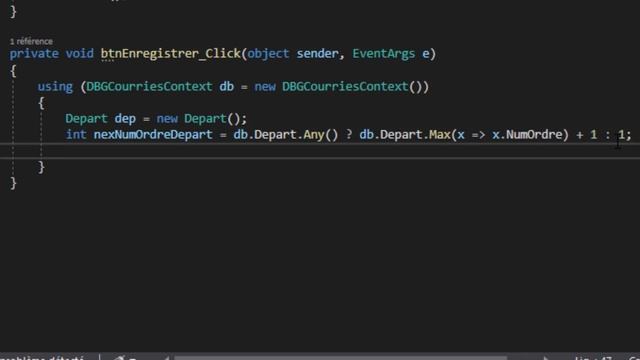
Task: Click the 'object' parameter type keyword
Action: click(268, 54)
